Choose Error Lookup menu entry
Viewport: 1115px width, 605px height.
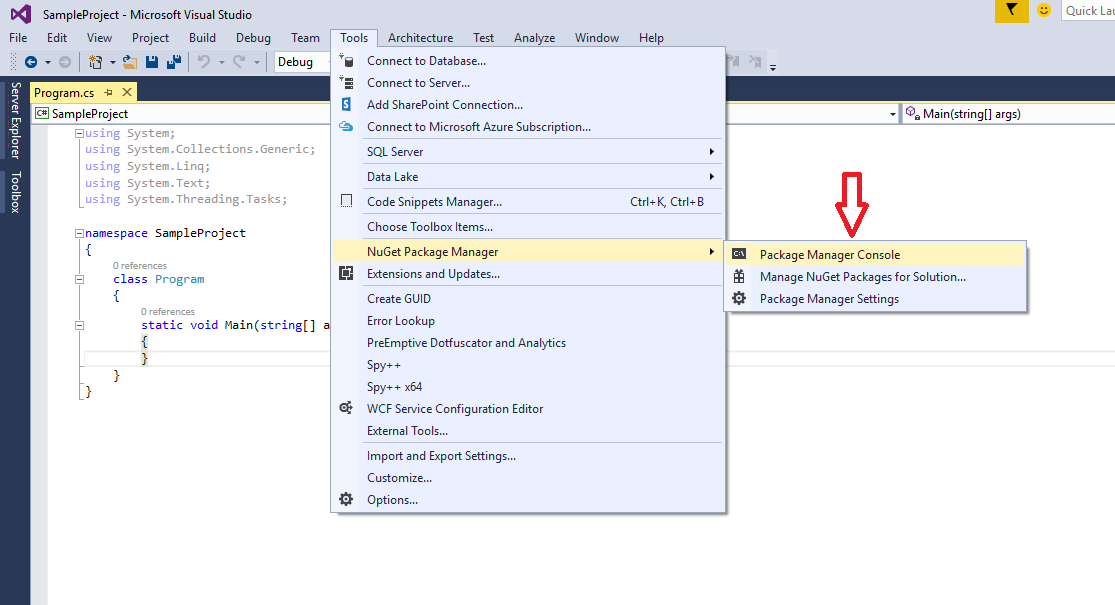coord(527,321)
